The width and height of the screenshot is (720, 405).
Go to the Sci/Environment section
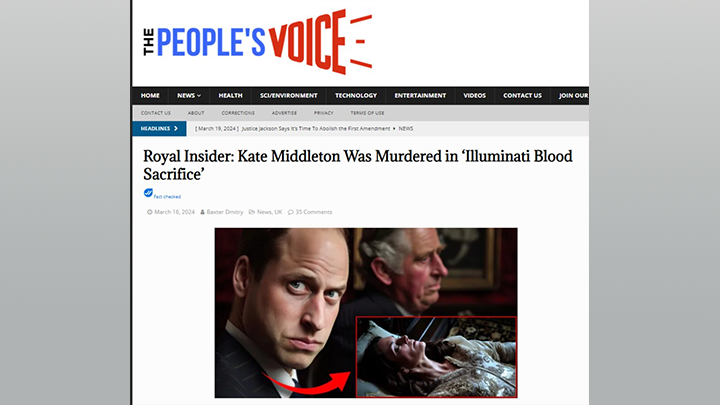(x=288, y=96)
